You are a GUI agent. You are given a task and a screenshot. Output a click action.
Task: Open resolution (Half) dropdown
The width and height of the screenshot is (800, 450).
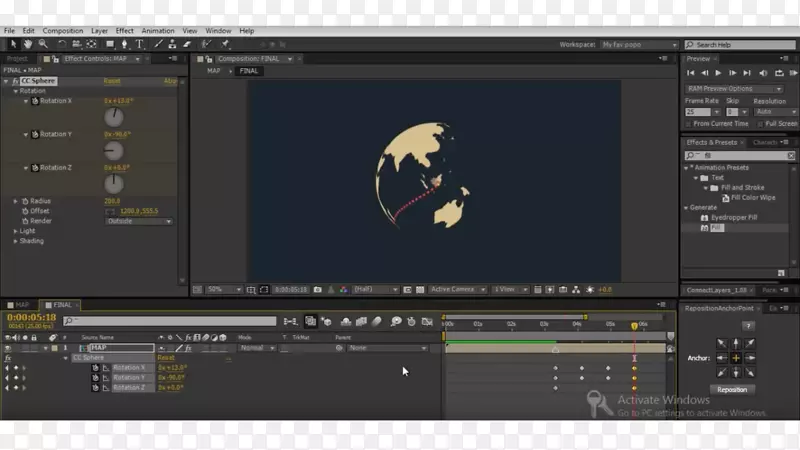pos(376,289)
